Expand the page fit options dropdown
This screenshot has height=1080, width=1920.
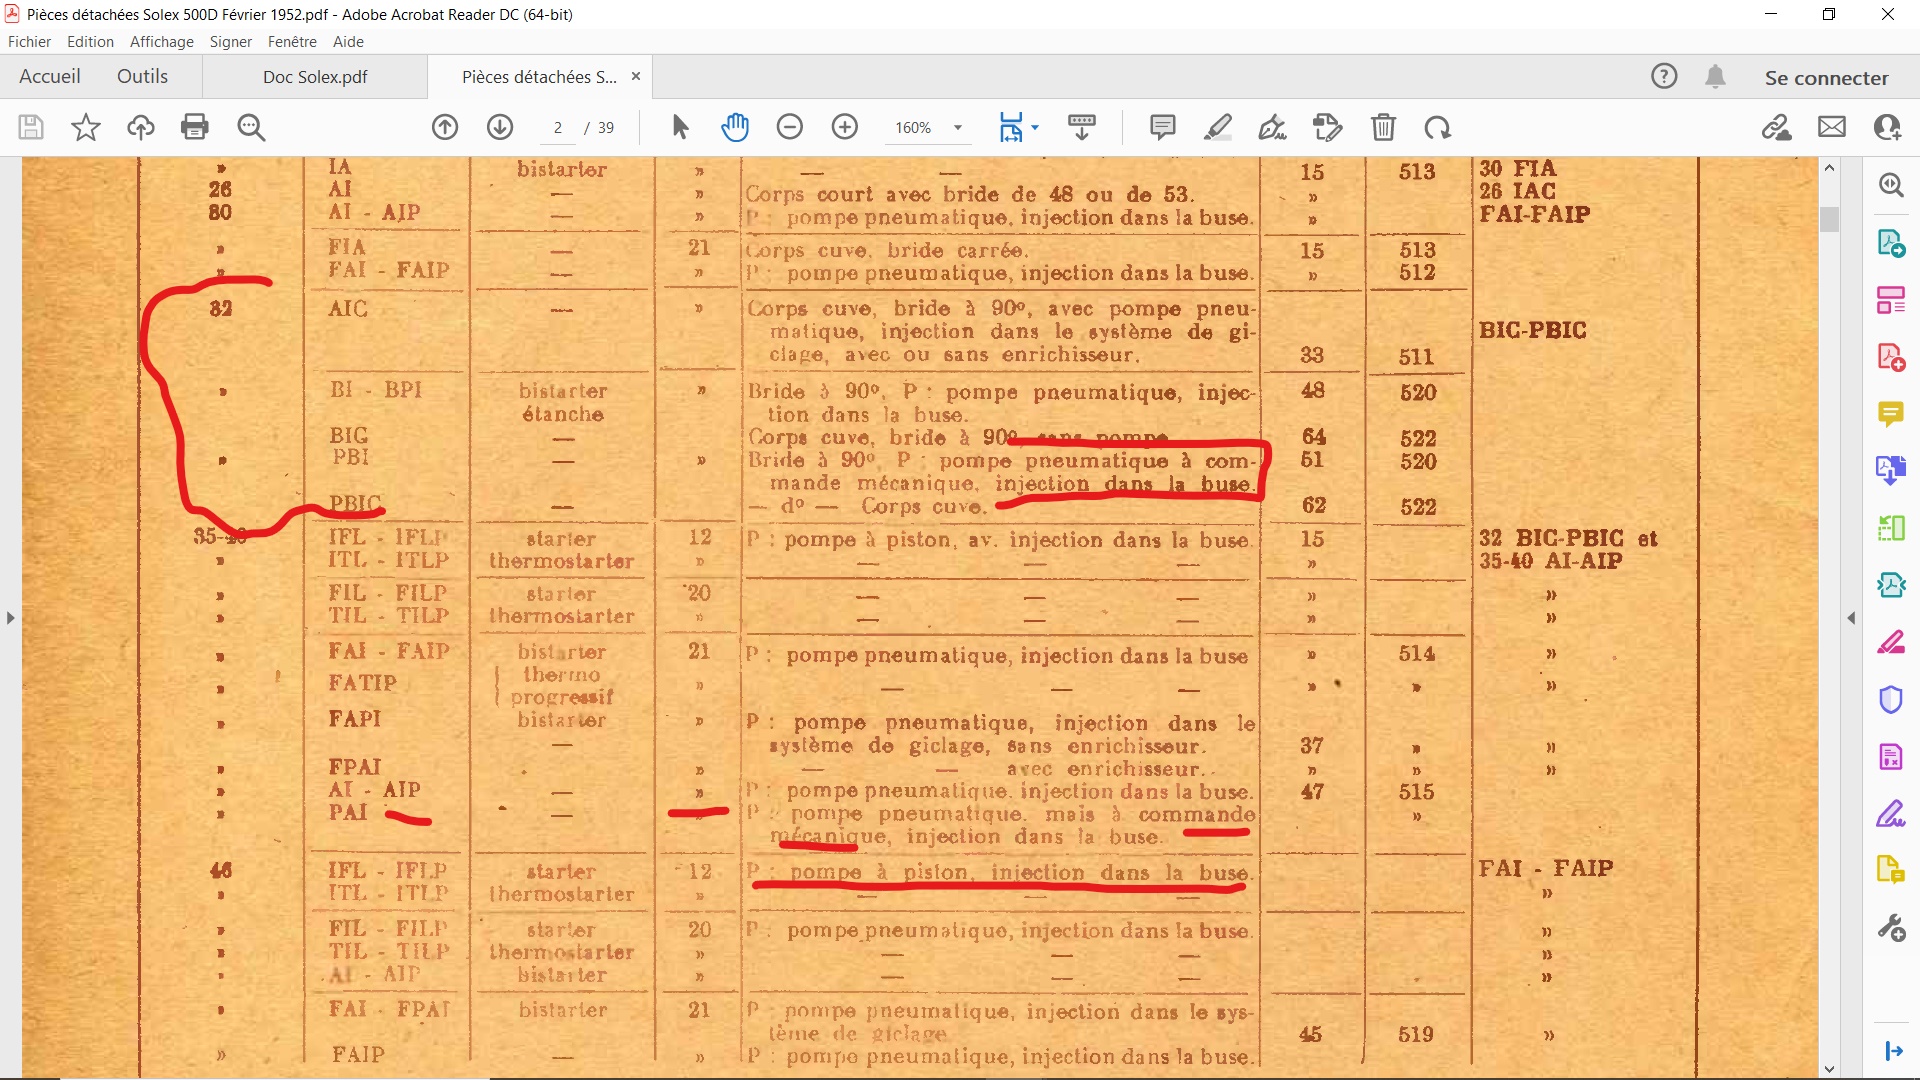point(1035,127)
